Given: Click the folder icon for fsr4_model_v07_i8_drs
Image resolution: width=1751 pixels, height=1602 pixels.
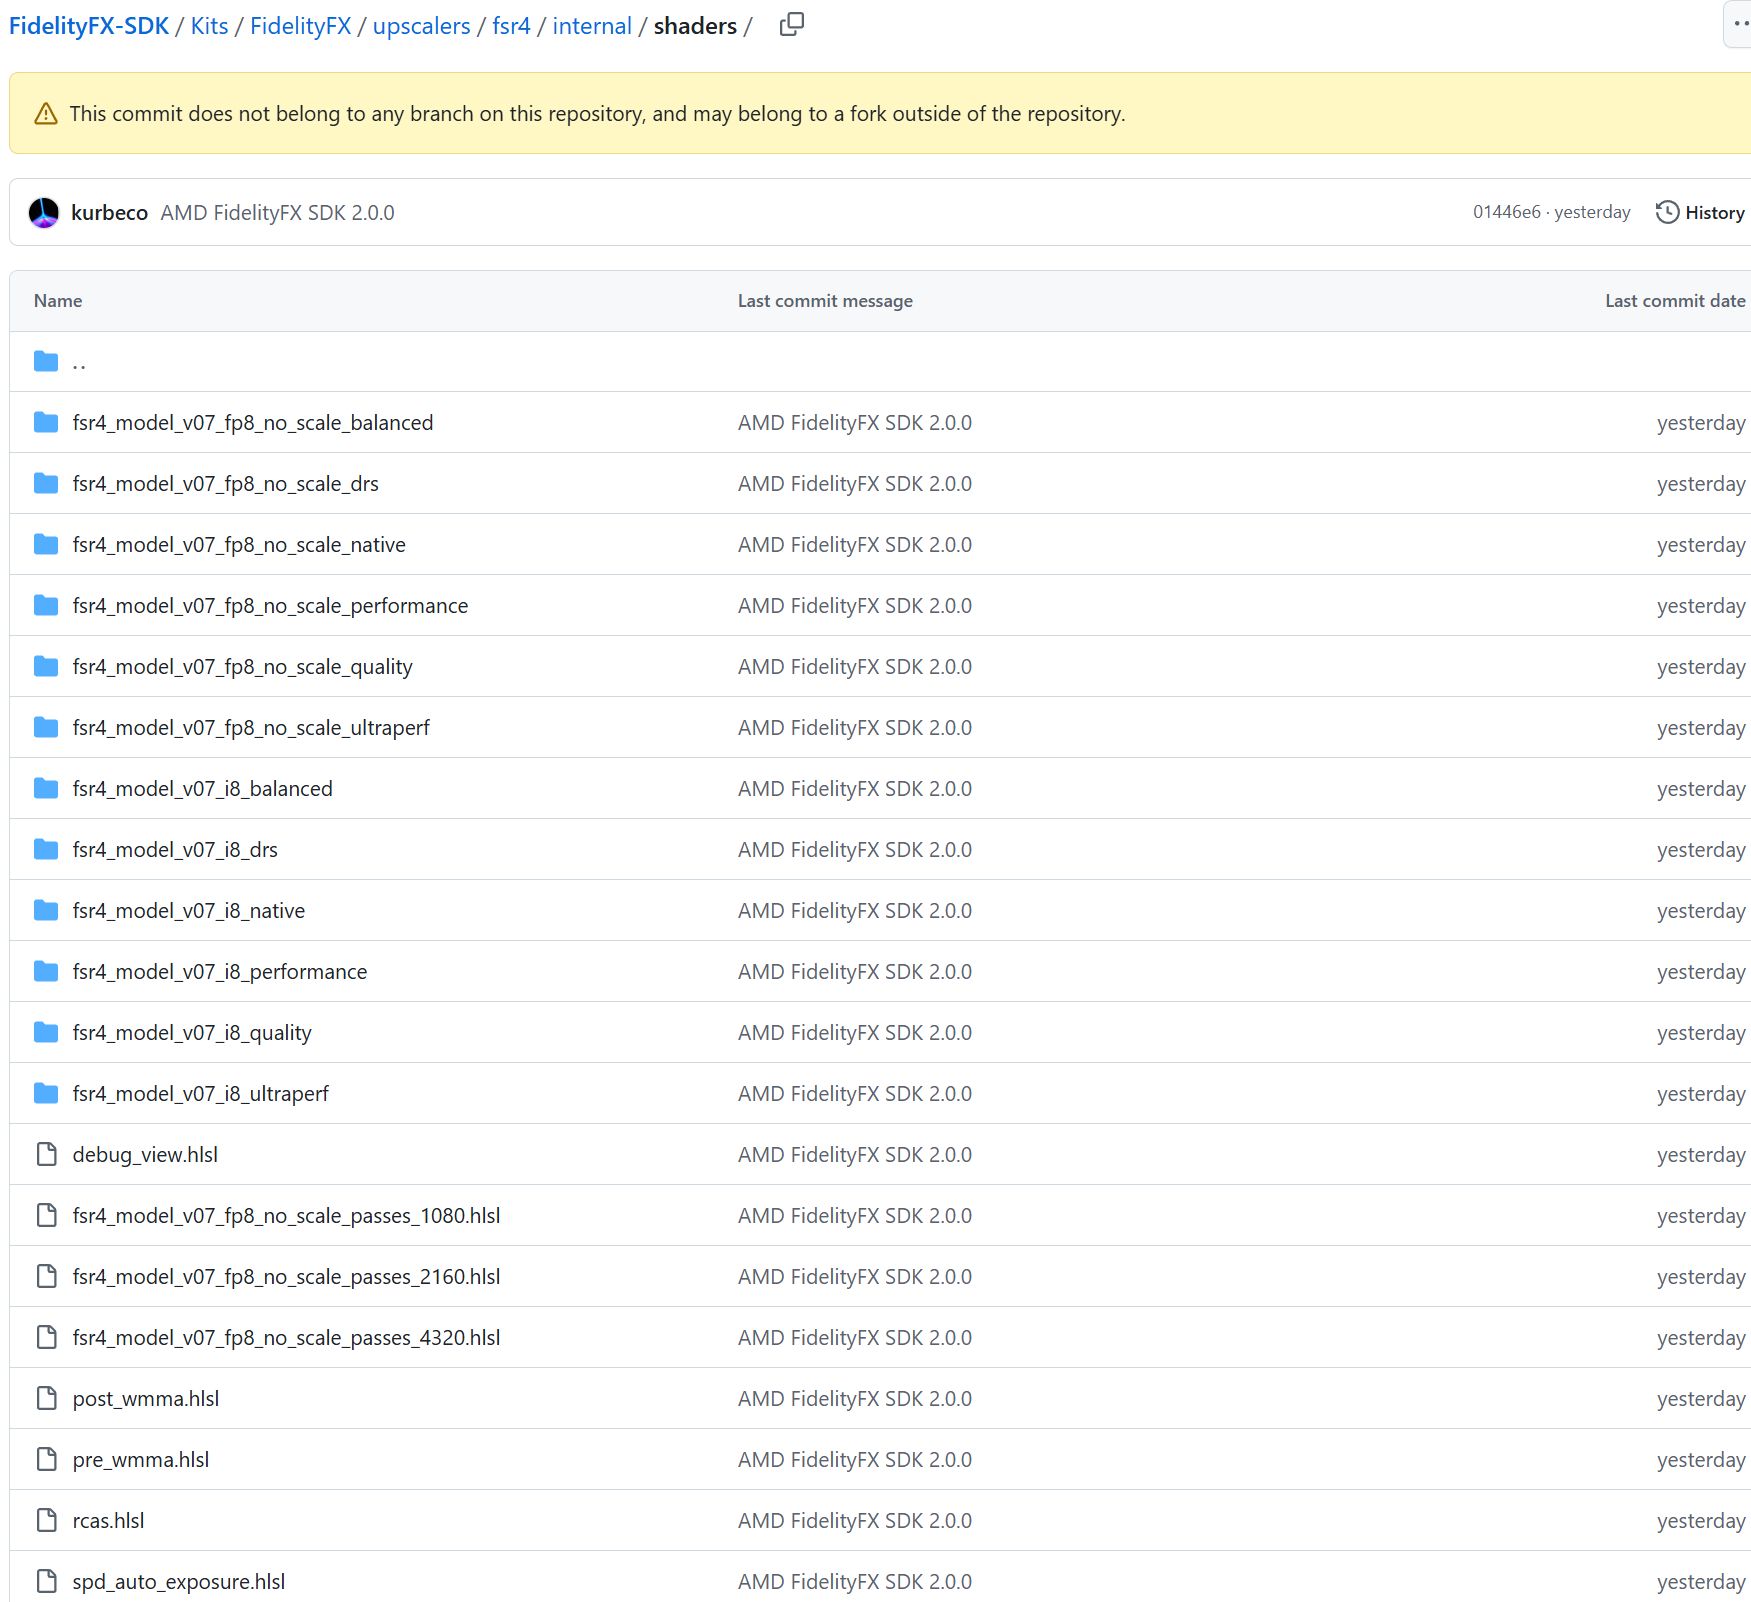Looking at the screenshot, I should pos(46,849).
